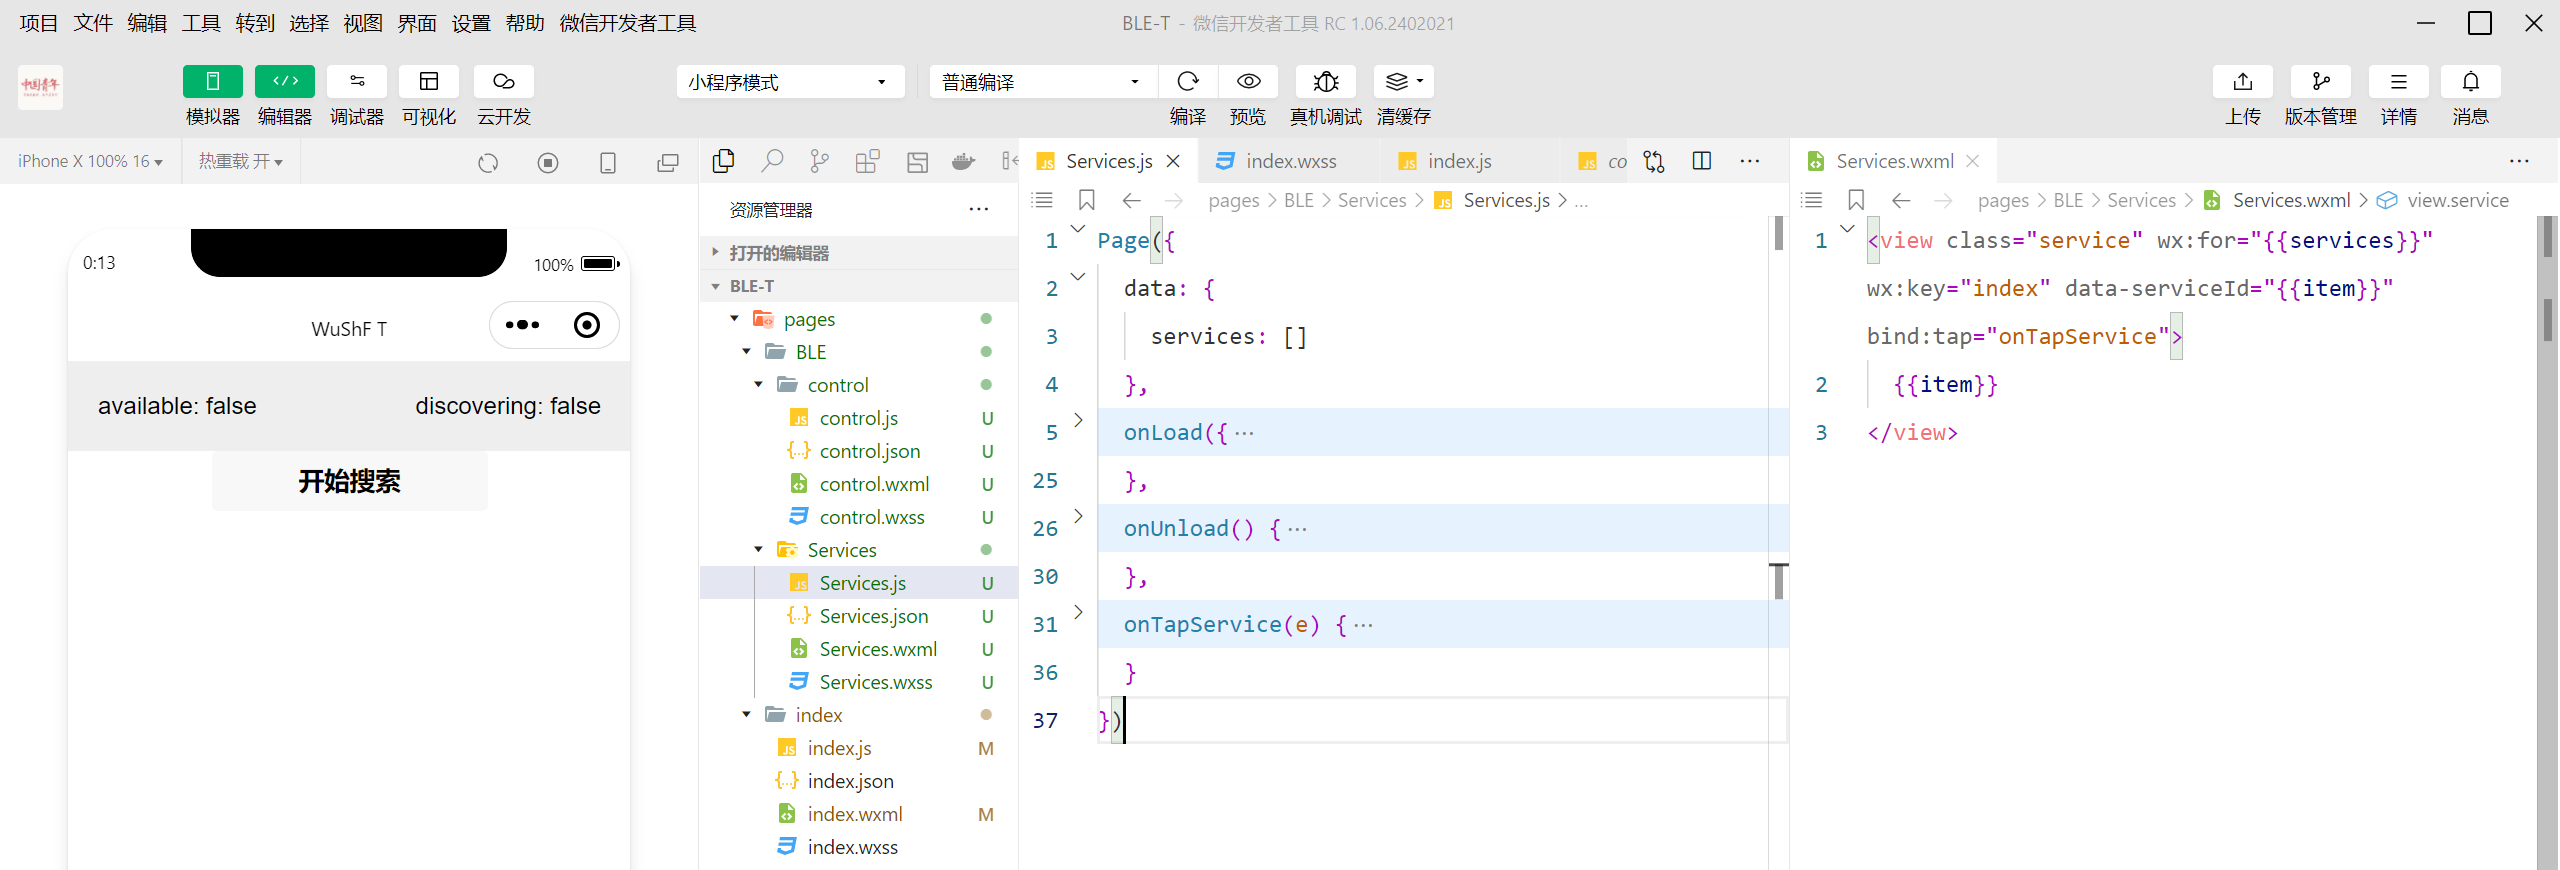Close the Services.js tab
This screenshot has height=870, width=2560.
point(1174,161)
